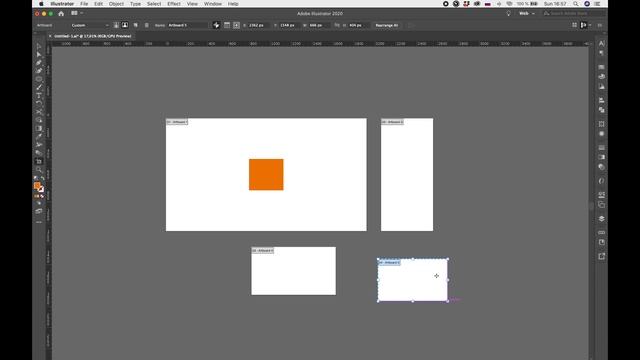Select the Eyedropper tool
The image size is (640, 360).
point(39,136)
